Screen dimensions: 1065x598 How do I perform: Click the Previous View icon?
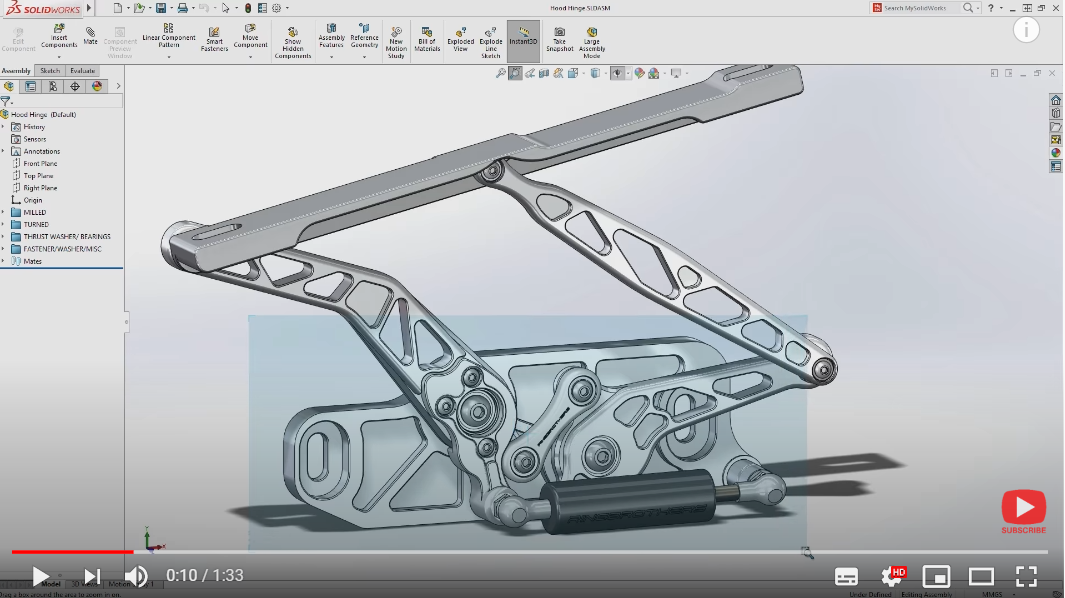coord(530,73)
